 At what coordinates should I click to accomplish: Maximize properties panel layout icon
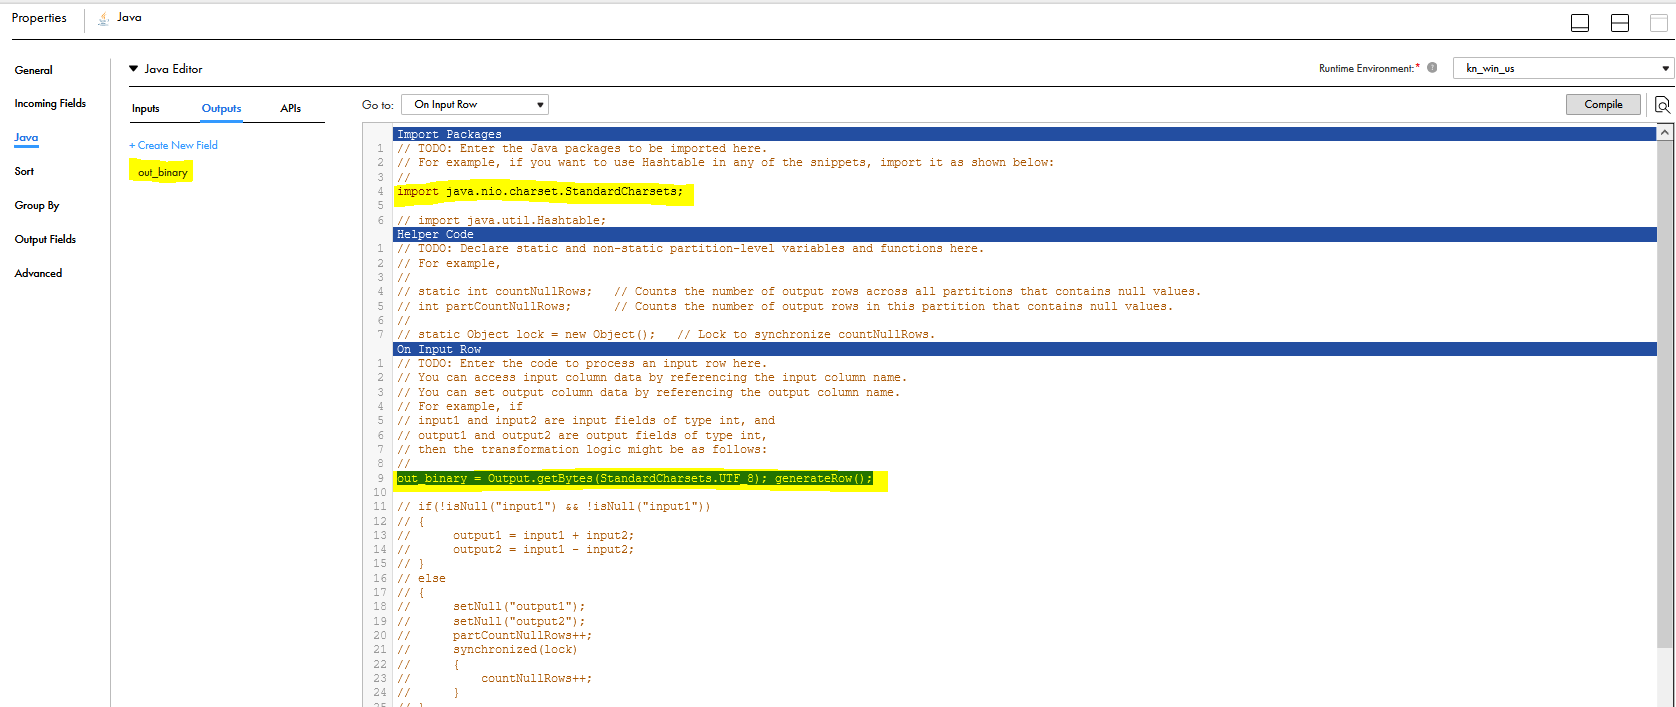tap(1659, 23)
